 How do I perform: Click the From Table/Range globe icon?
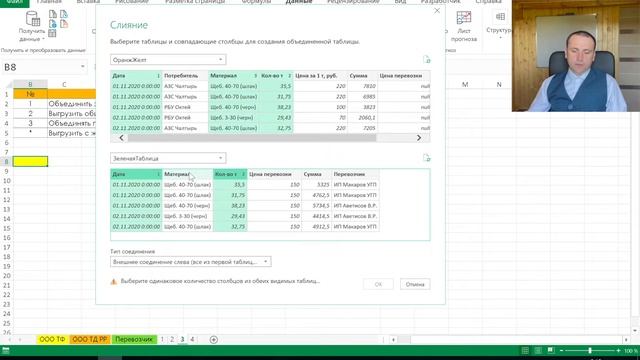[53, 24]
